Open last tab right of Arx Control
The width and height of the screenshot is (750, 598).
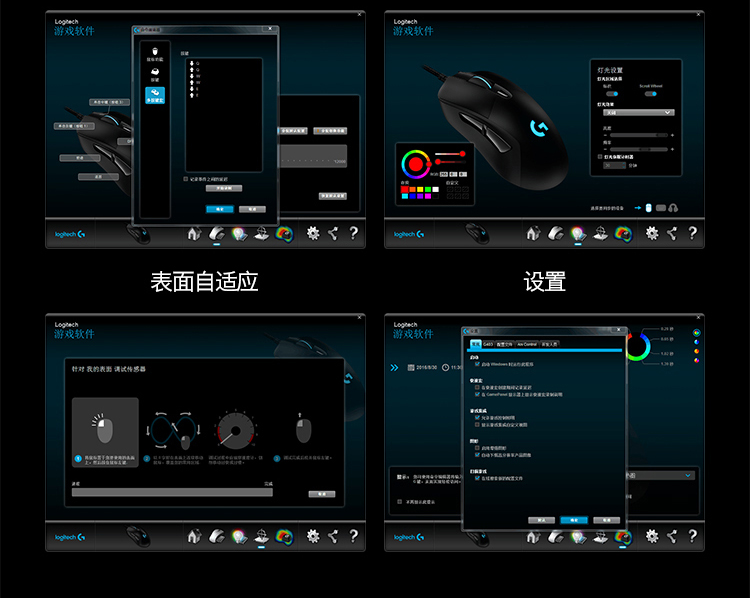(549, 344)
